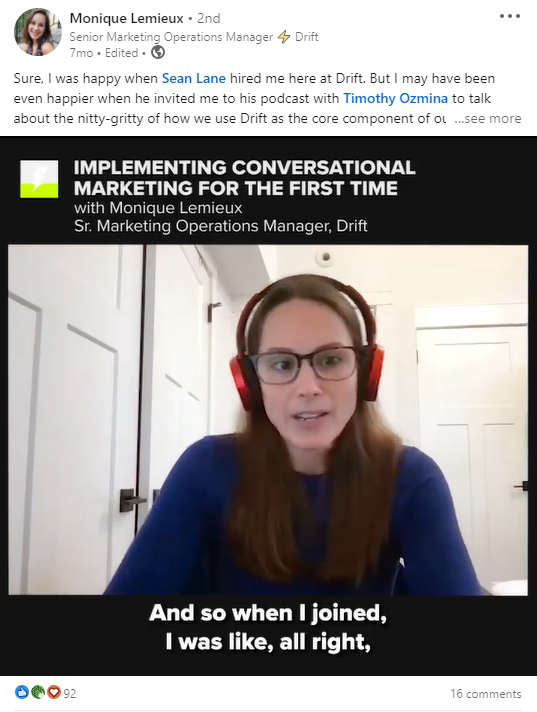Expand the post with see more
This screenshot has height=712, width=537.
point(488,119)
